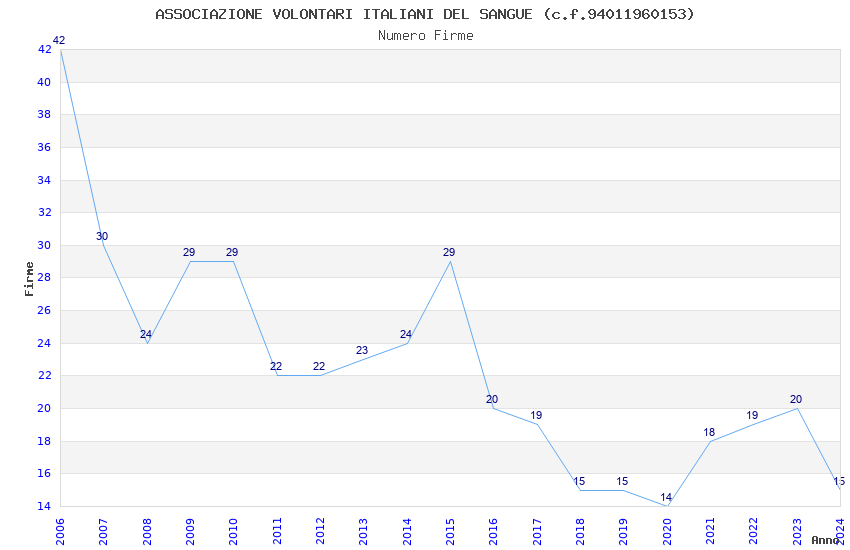Click the y-axis tick value 34
Viewport: 850px width, 550px height.
click(44, 180)
